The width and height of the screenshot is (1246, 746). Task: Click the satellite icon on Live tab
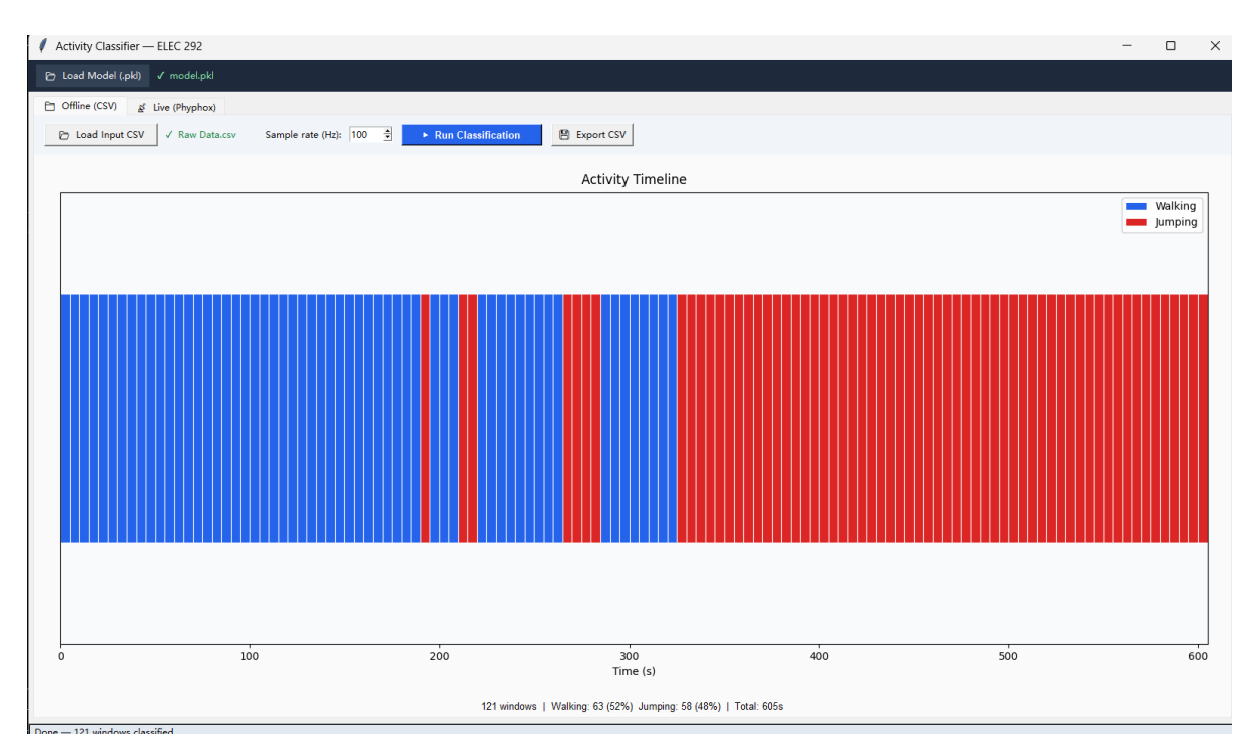click(x=142, y=107)
